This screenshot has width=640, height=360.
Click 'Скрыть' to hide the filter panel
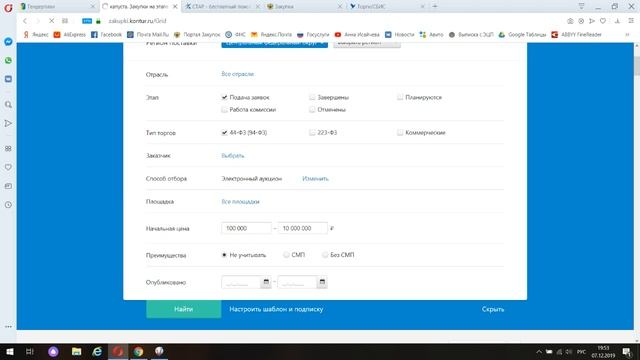click(x=493, y=309)
